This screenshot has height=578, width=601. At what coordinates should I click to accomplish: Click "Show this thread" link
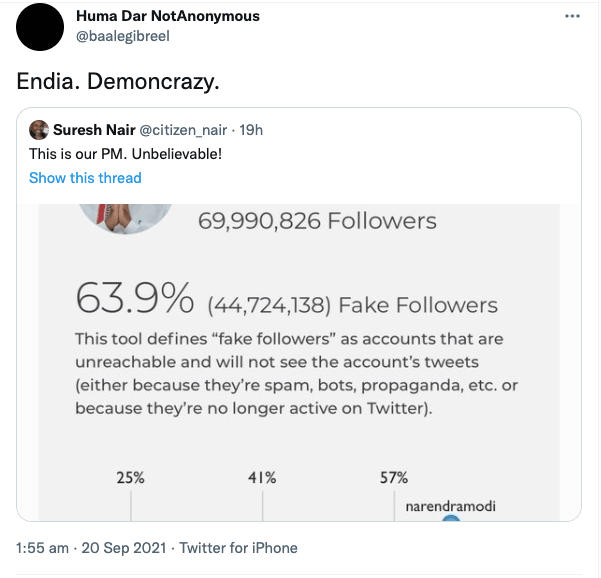coord(85,178)
